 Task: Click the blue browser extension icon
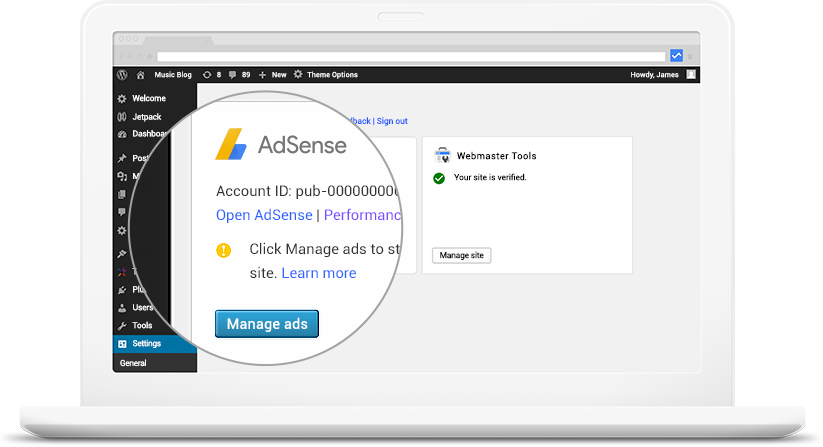pyautogui.click(x=677, y=56)
